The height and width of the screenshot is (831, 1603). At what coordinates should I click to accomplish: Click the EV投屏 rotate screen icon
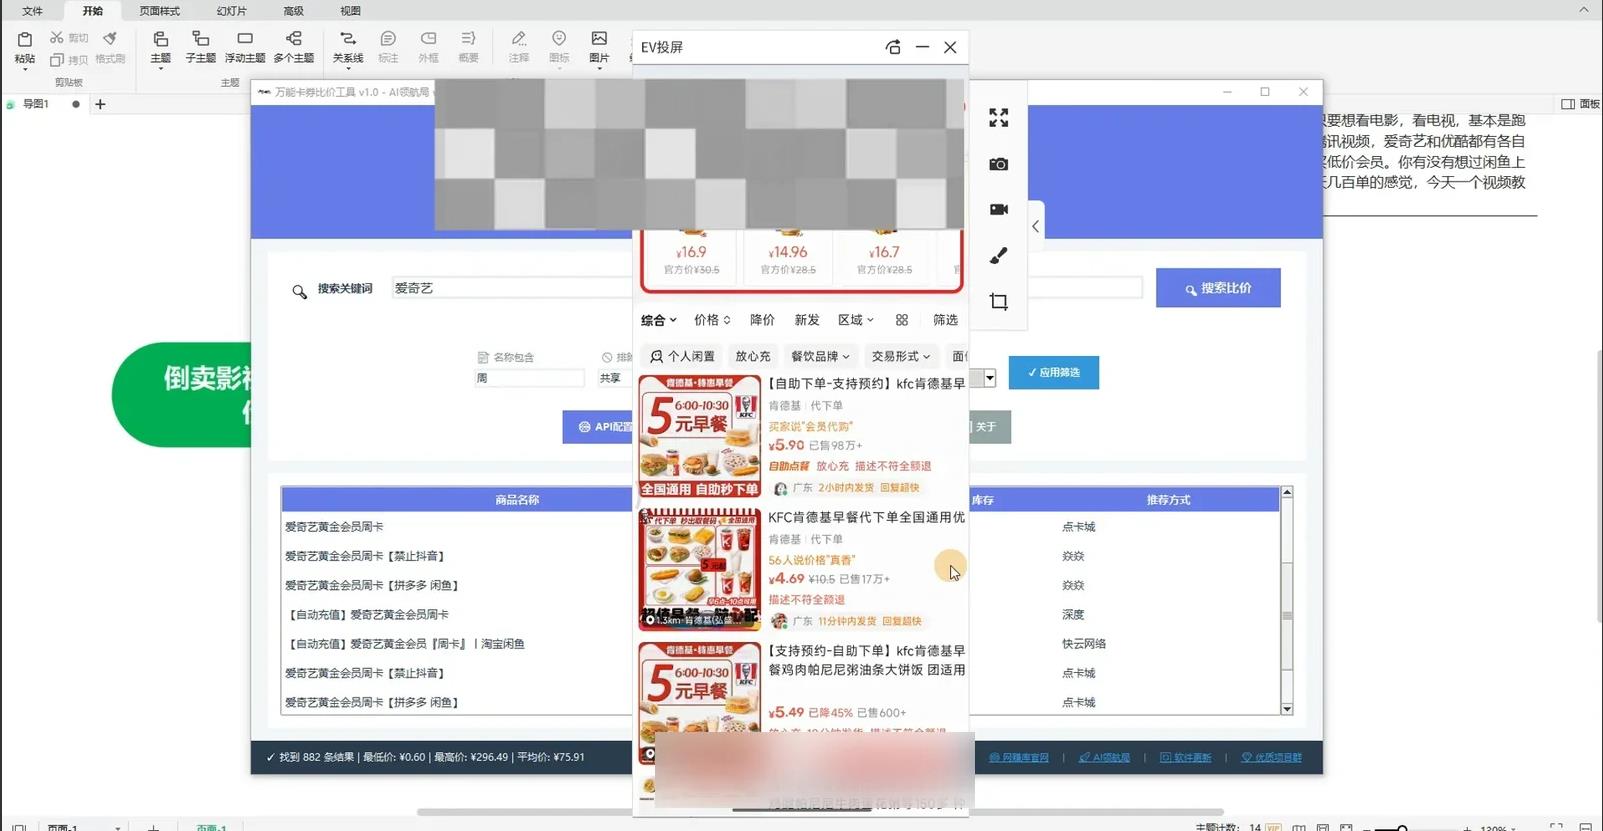[x=893, y=47]
